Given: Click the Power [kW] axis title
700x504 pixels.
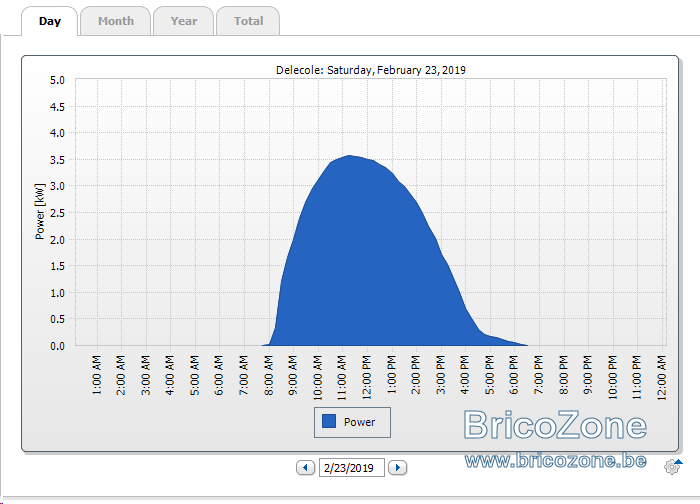Looking at the screenshot, I should pyautogui.click(x=40, y=211).
